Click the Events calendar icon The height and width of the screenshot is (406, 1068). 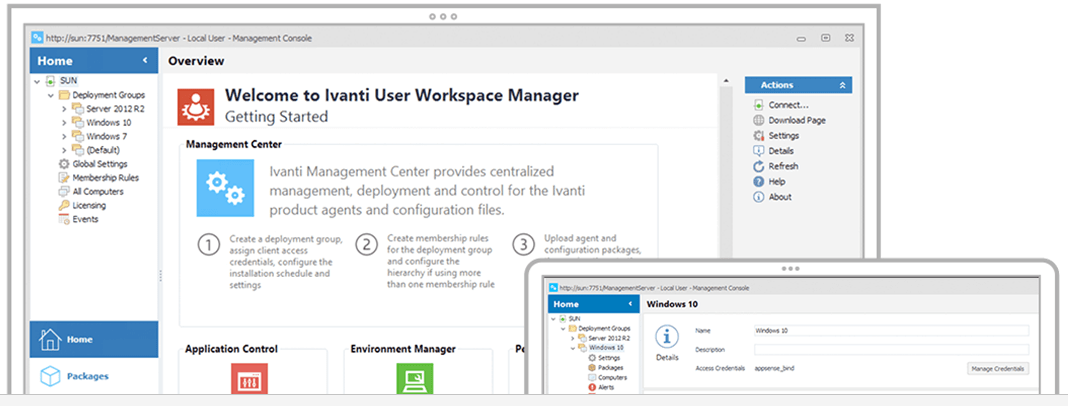[64, 219]
